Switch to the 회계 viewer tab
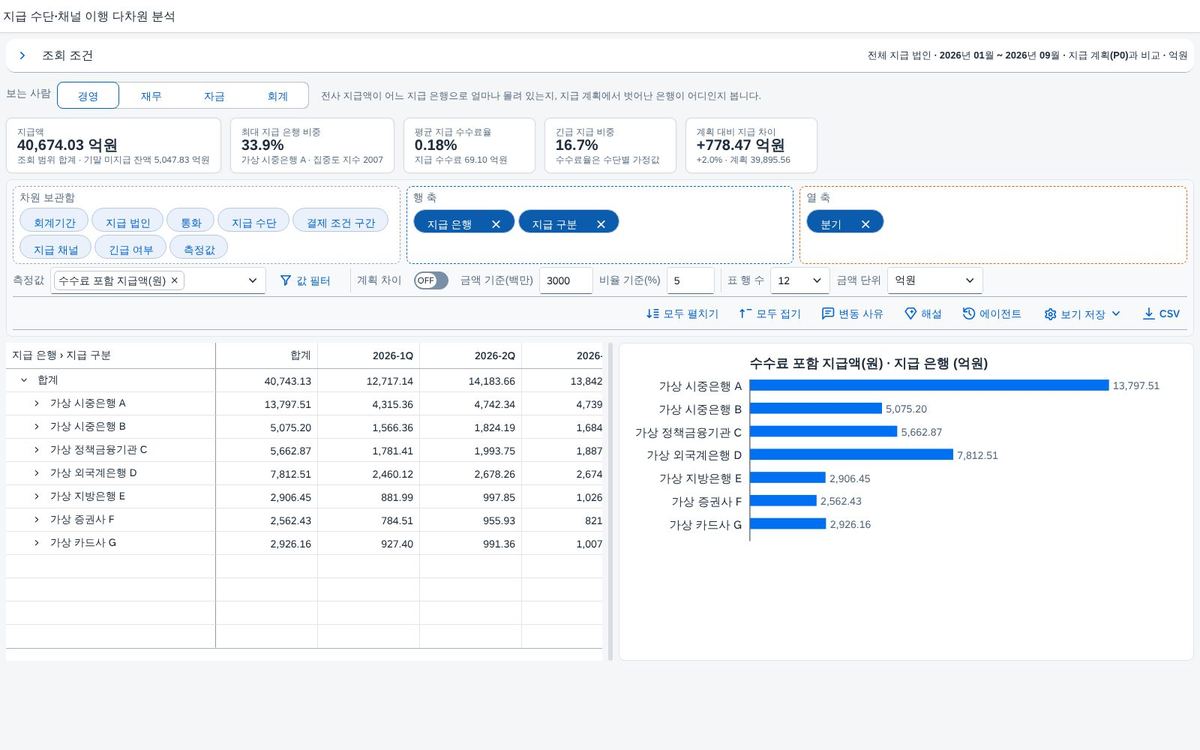Screen dimensions: 1200x750 point(277,96)
